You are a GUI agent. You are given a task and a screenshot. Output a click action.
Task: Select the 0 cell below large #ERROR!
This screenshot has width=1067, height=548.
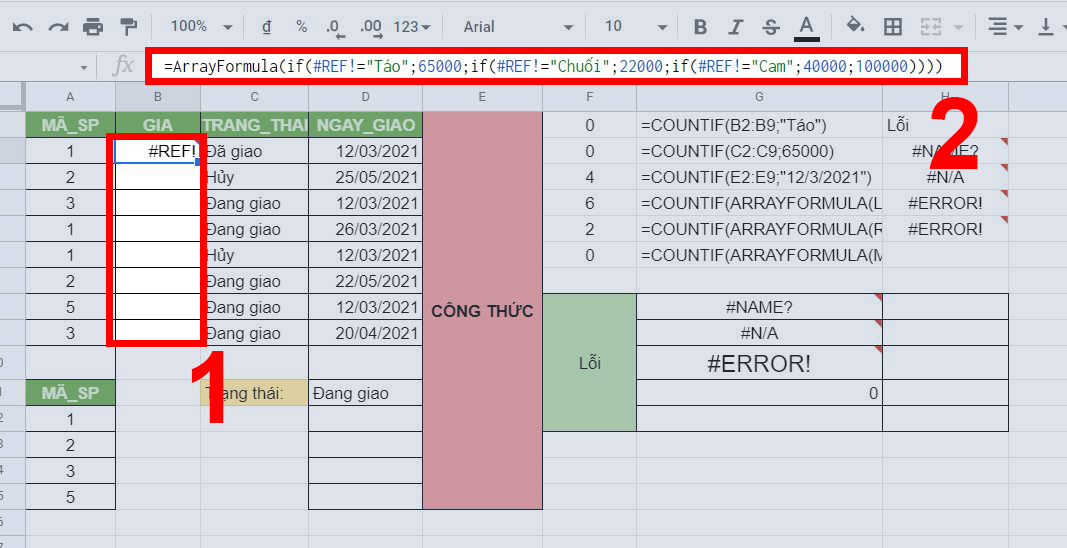pos(759,393)
